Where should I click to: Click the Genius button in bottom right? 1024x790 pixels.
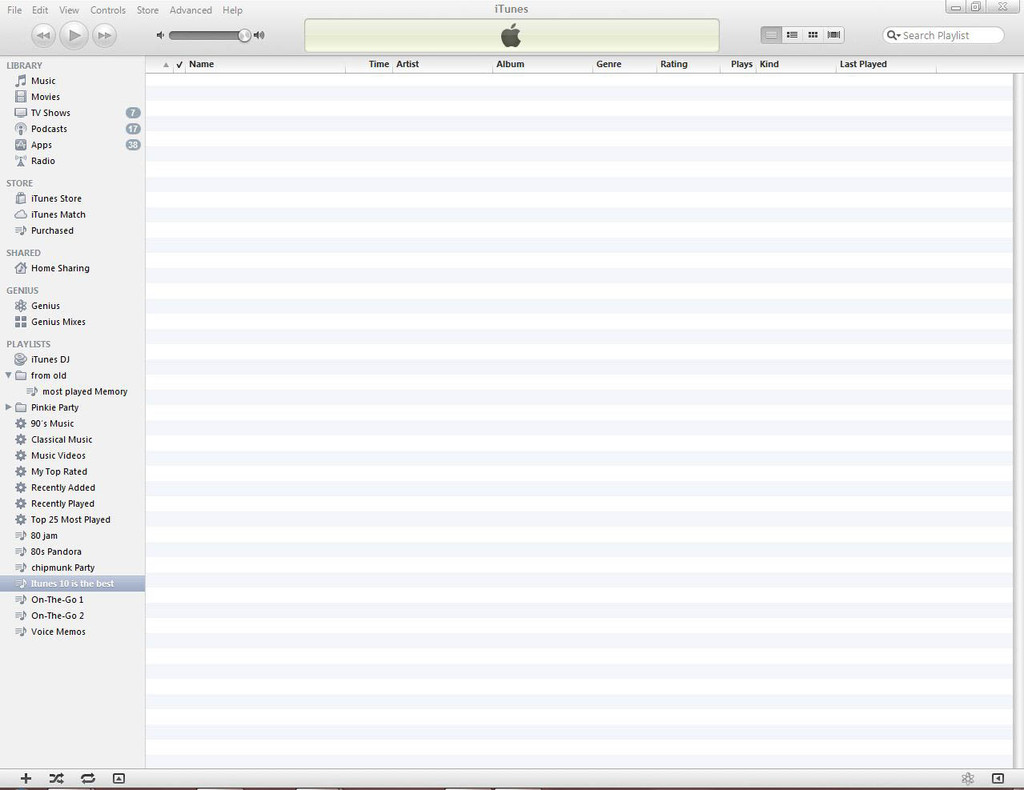pos(968,778)
